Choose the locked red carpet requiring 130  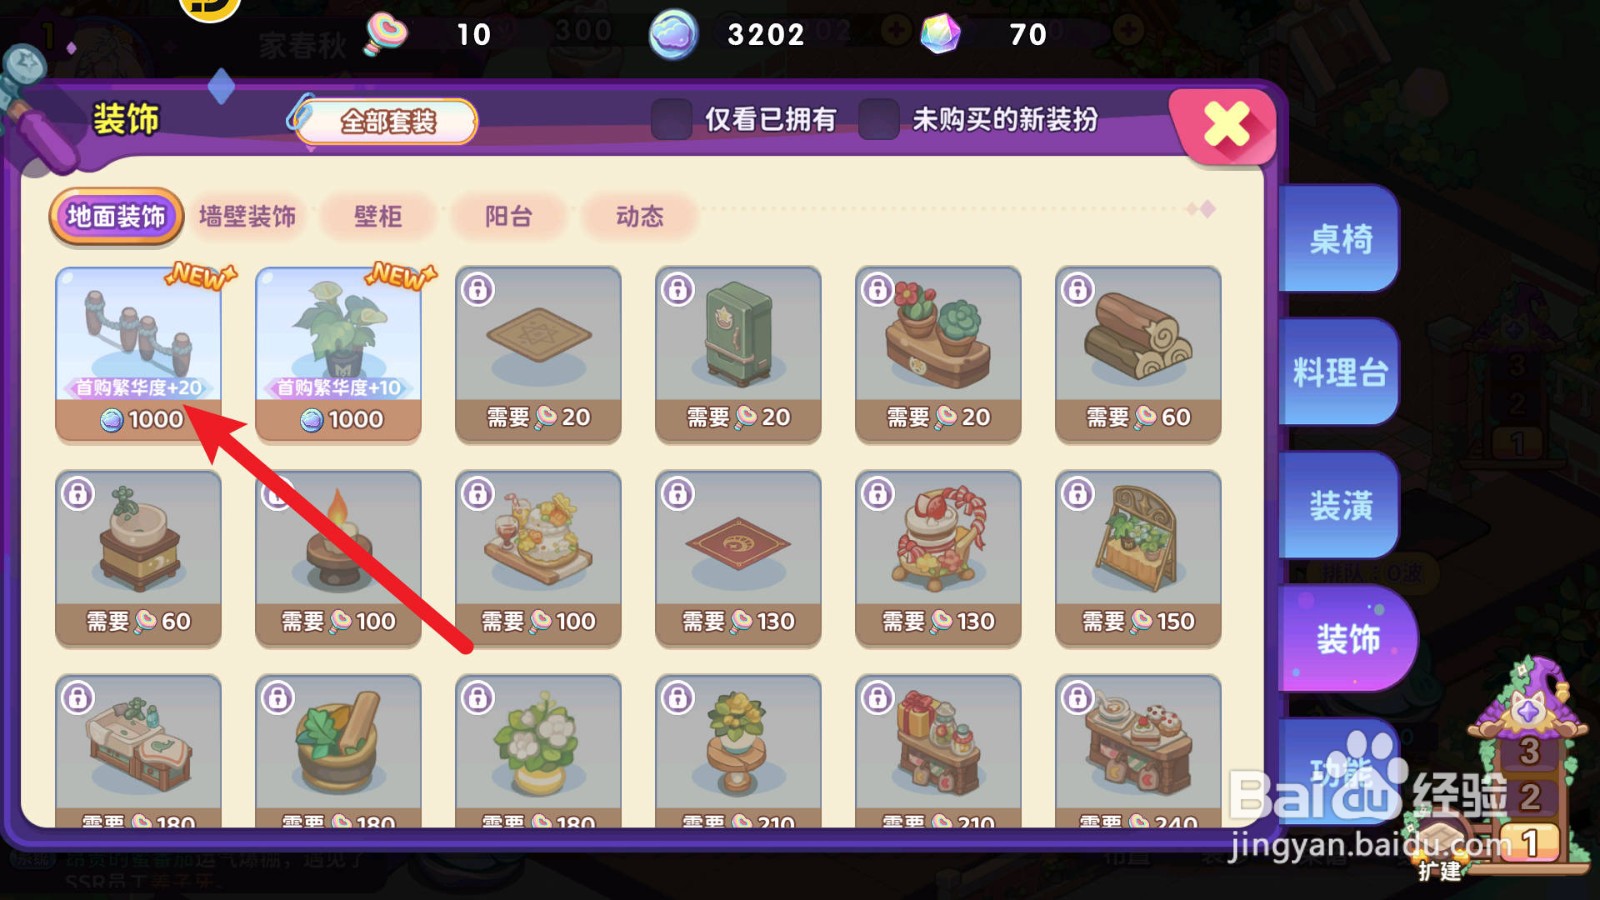coord(738,558)
